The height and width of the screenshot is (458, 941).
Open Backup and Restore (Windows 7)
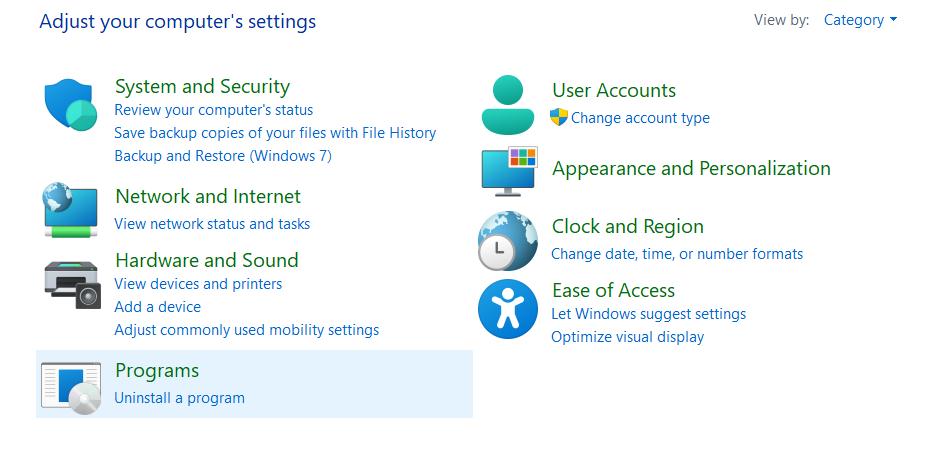pyautogui.click(x=223, y=155)
